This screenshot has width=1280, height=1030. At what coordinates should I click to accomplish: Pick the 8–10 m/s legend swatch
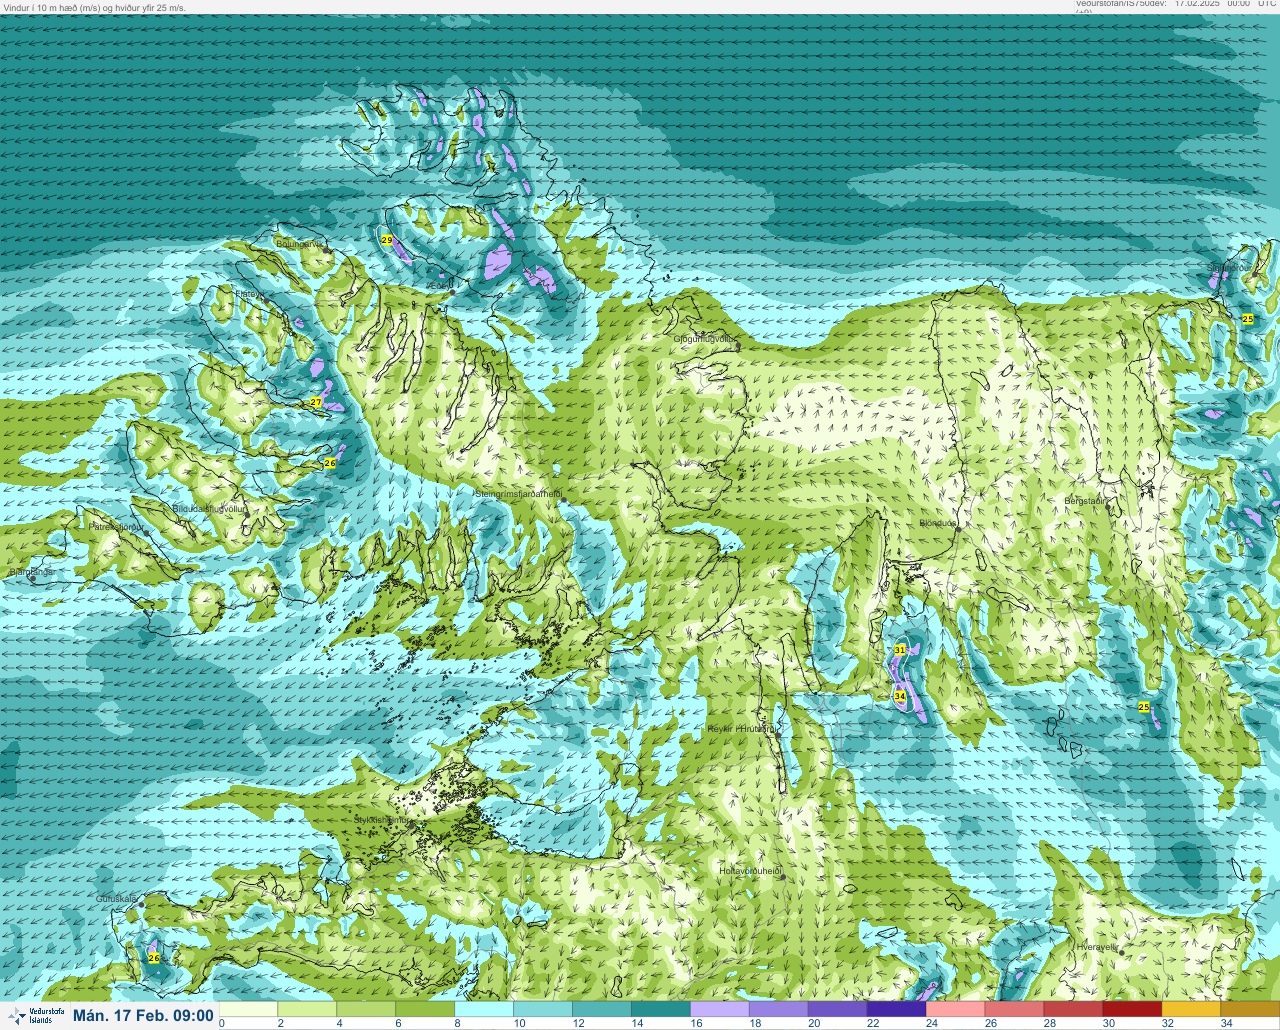(484, 1009)
